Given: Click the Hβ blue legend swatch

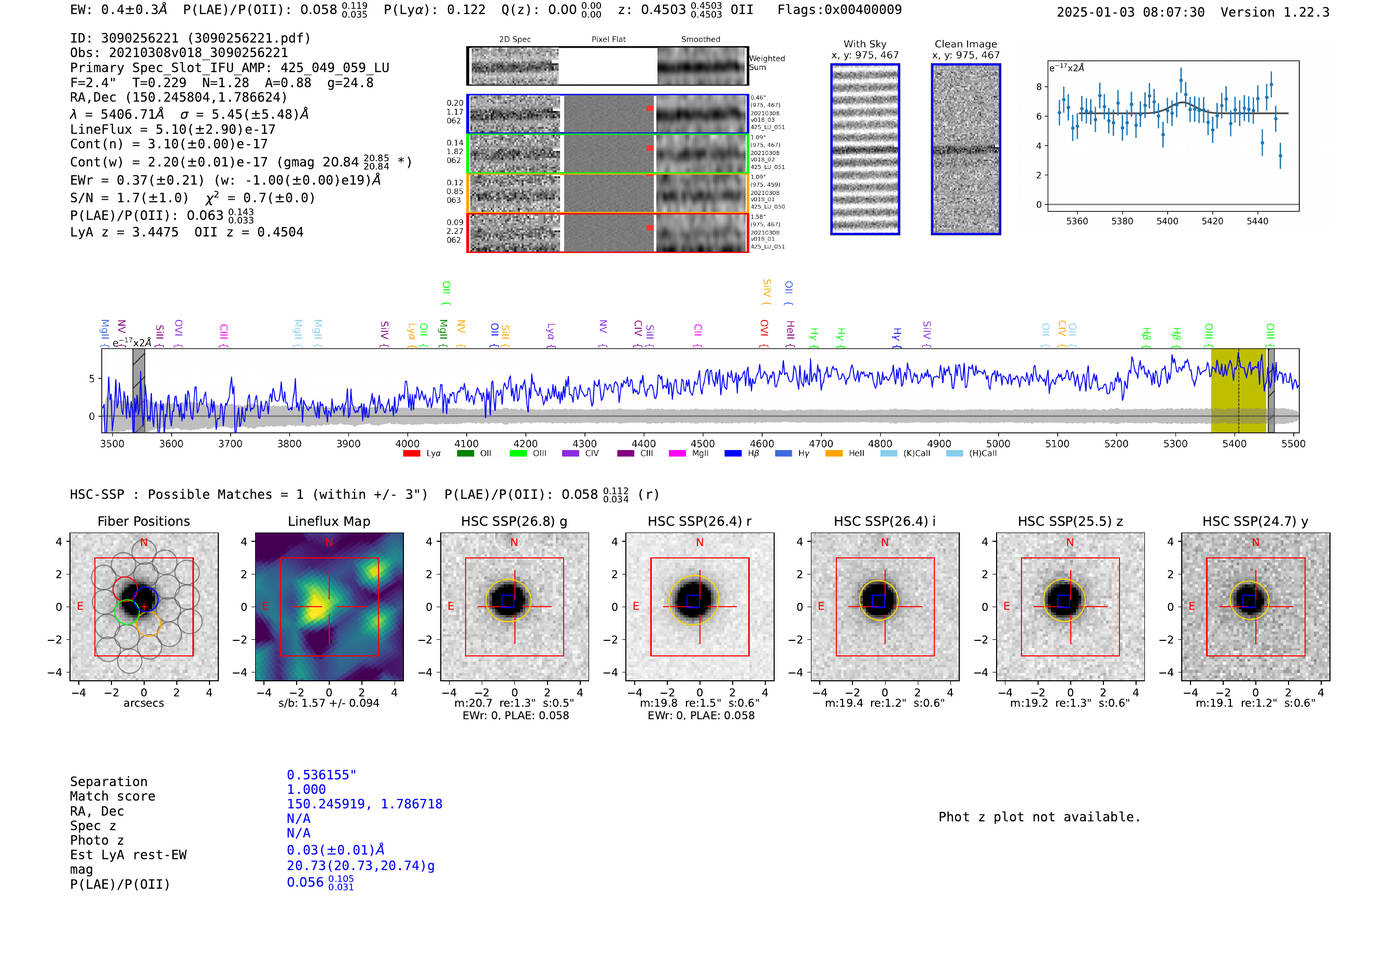Looking at the screenshot, I should point(733,454).
